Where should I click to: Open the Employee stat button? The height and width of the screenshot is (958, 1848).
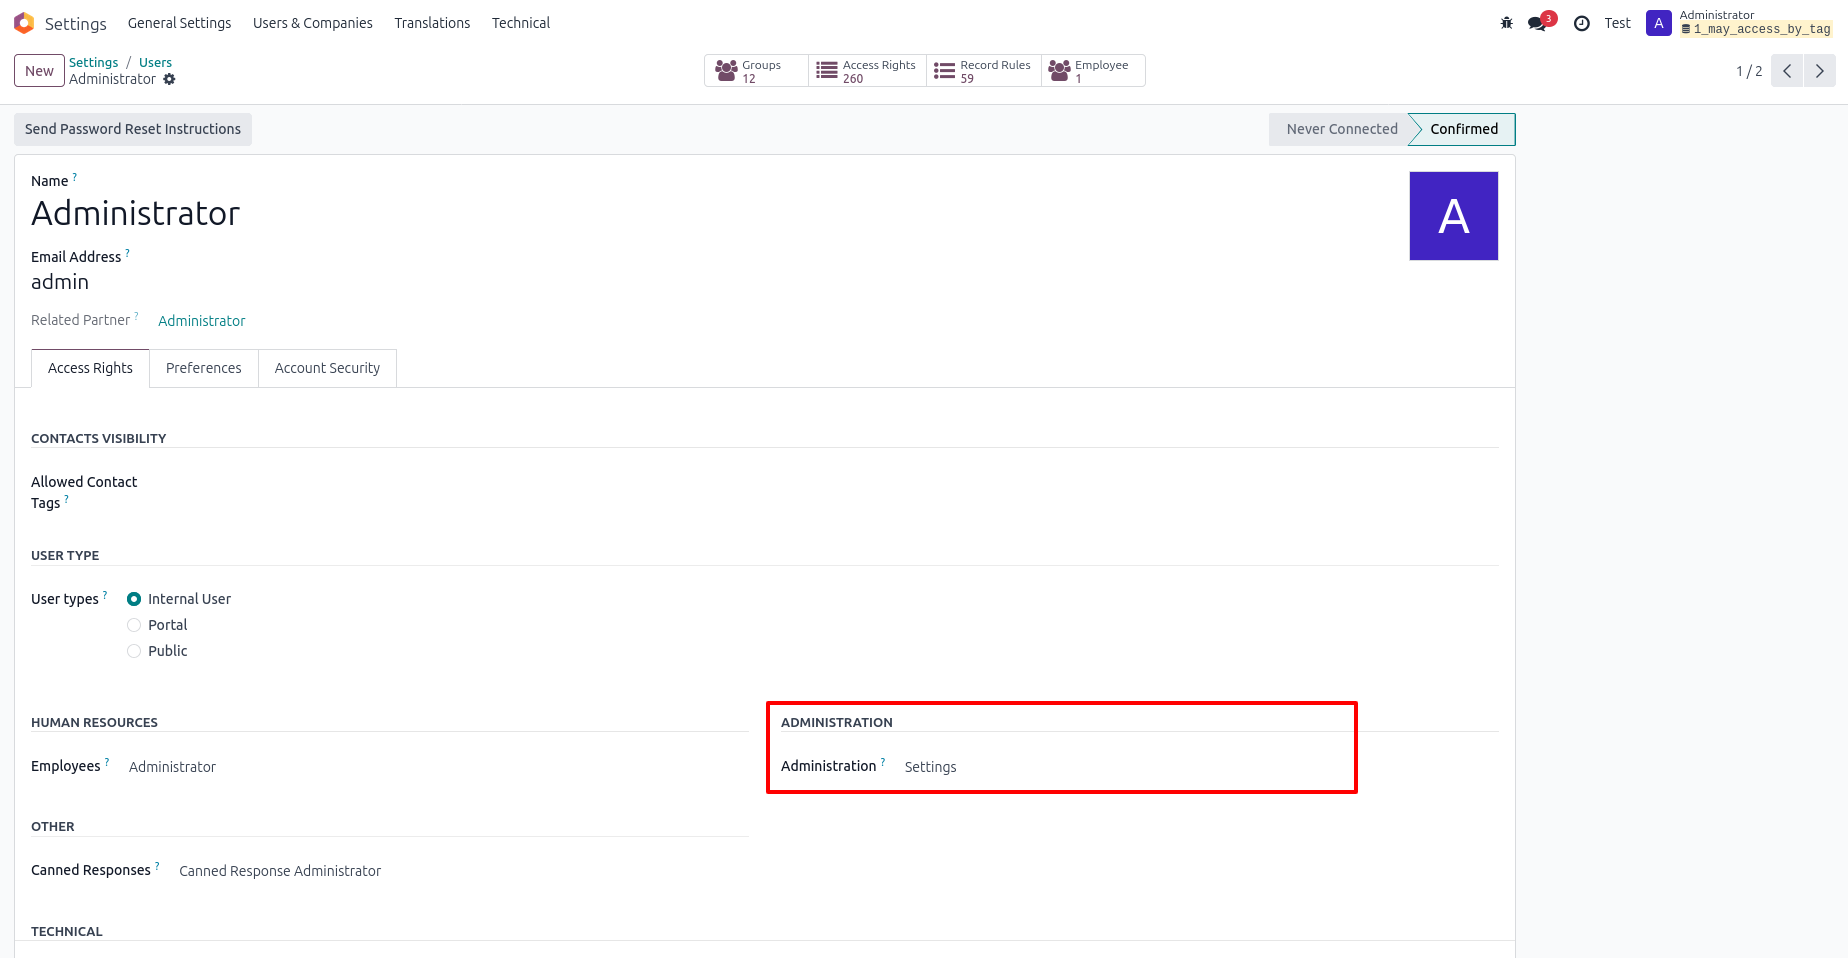click(1092, 71)
